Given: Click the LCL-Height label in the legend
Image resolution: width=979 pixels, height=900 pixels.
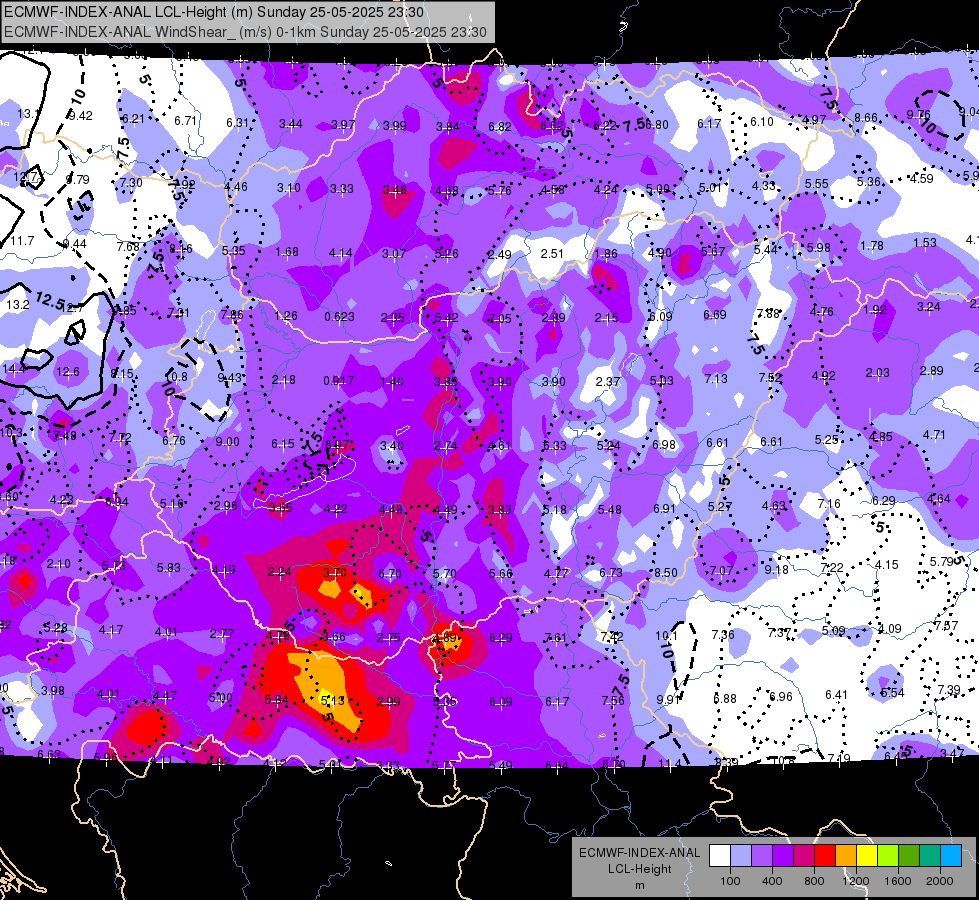Looking at the screenshot, I should coord(639,869).
